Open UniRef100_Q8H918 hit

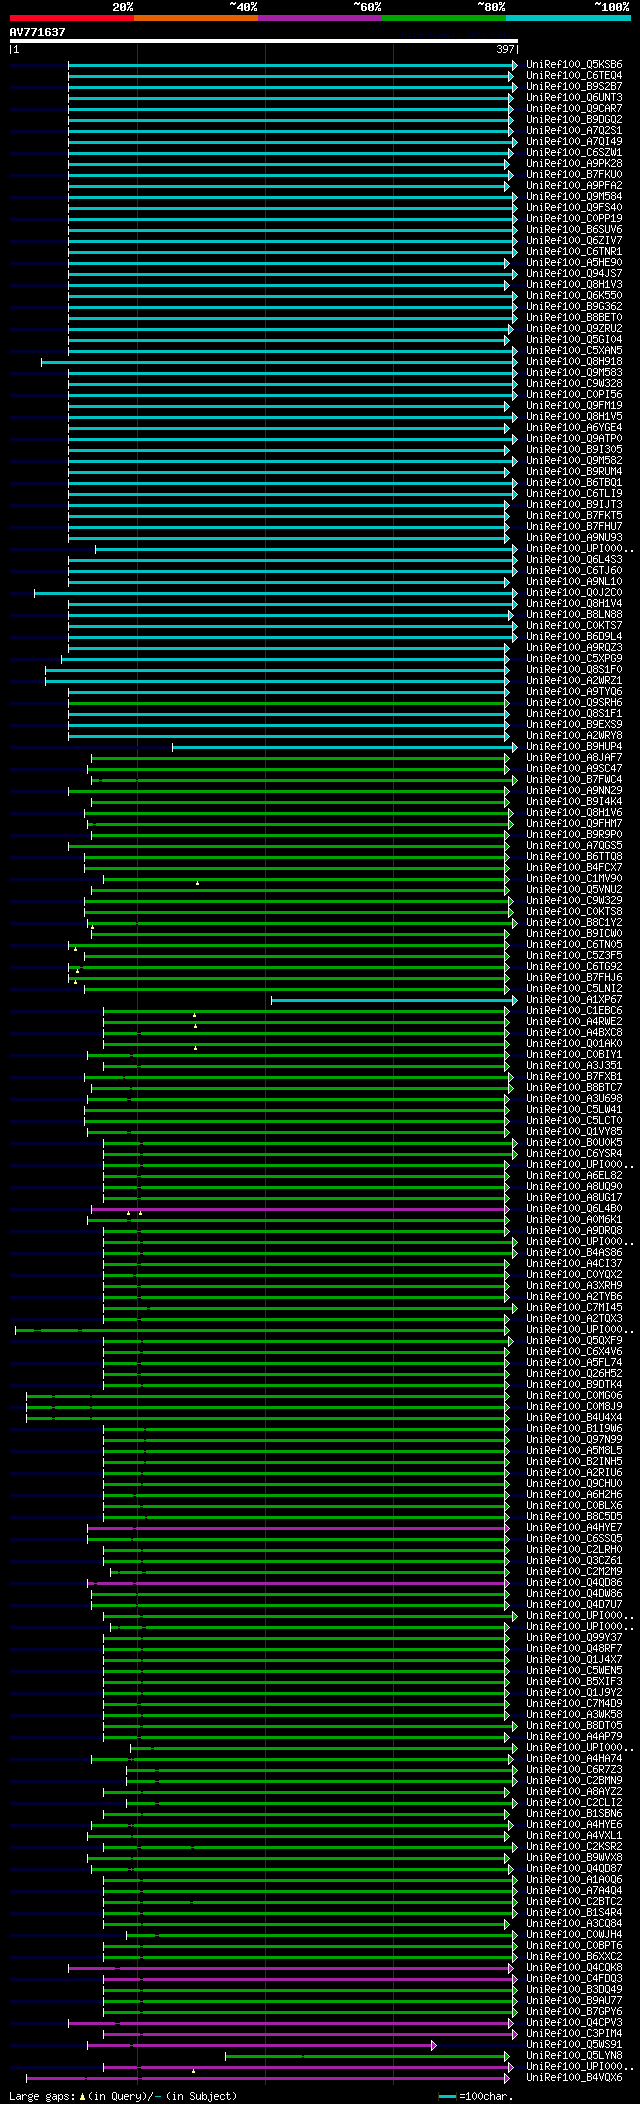[574, 362]
